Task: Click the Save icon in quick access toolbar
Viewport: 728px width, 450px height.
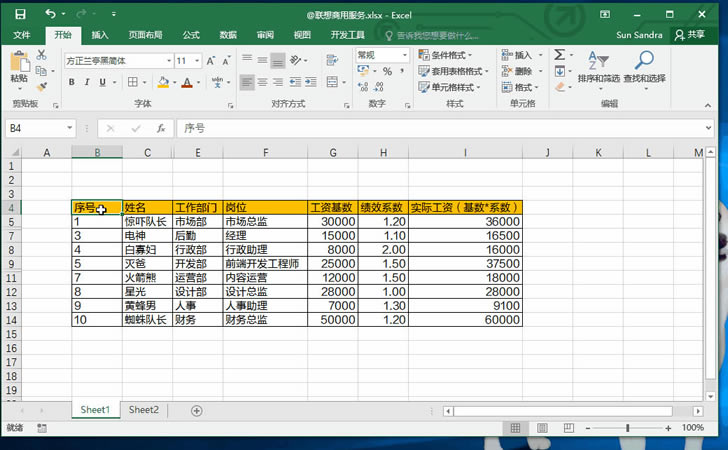Action: click(21, 15)
